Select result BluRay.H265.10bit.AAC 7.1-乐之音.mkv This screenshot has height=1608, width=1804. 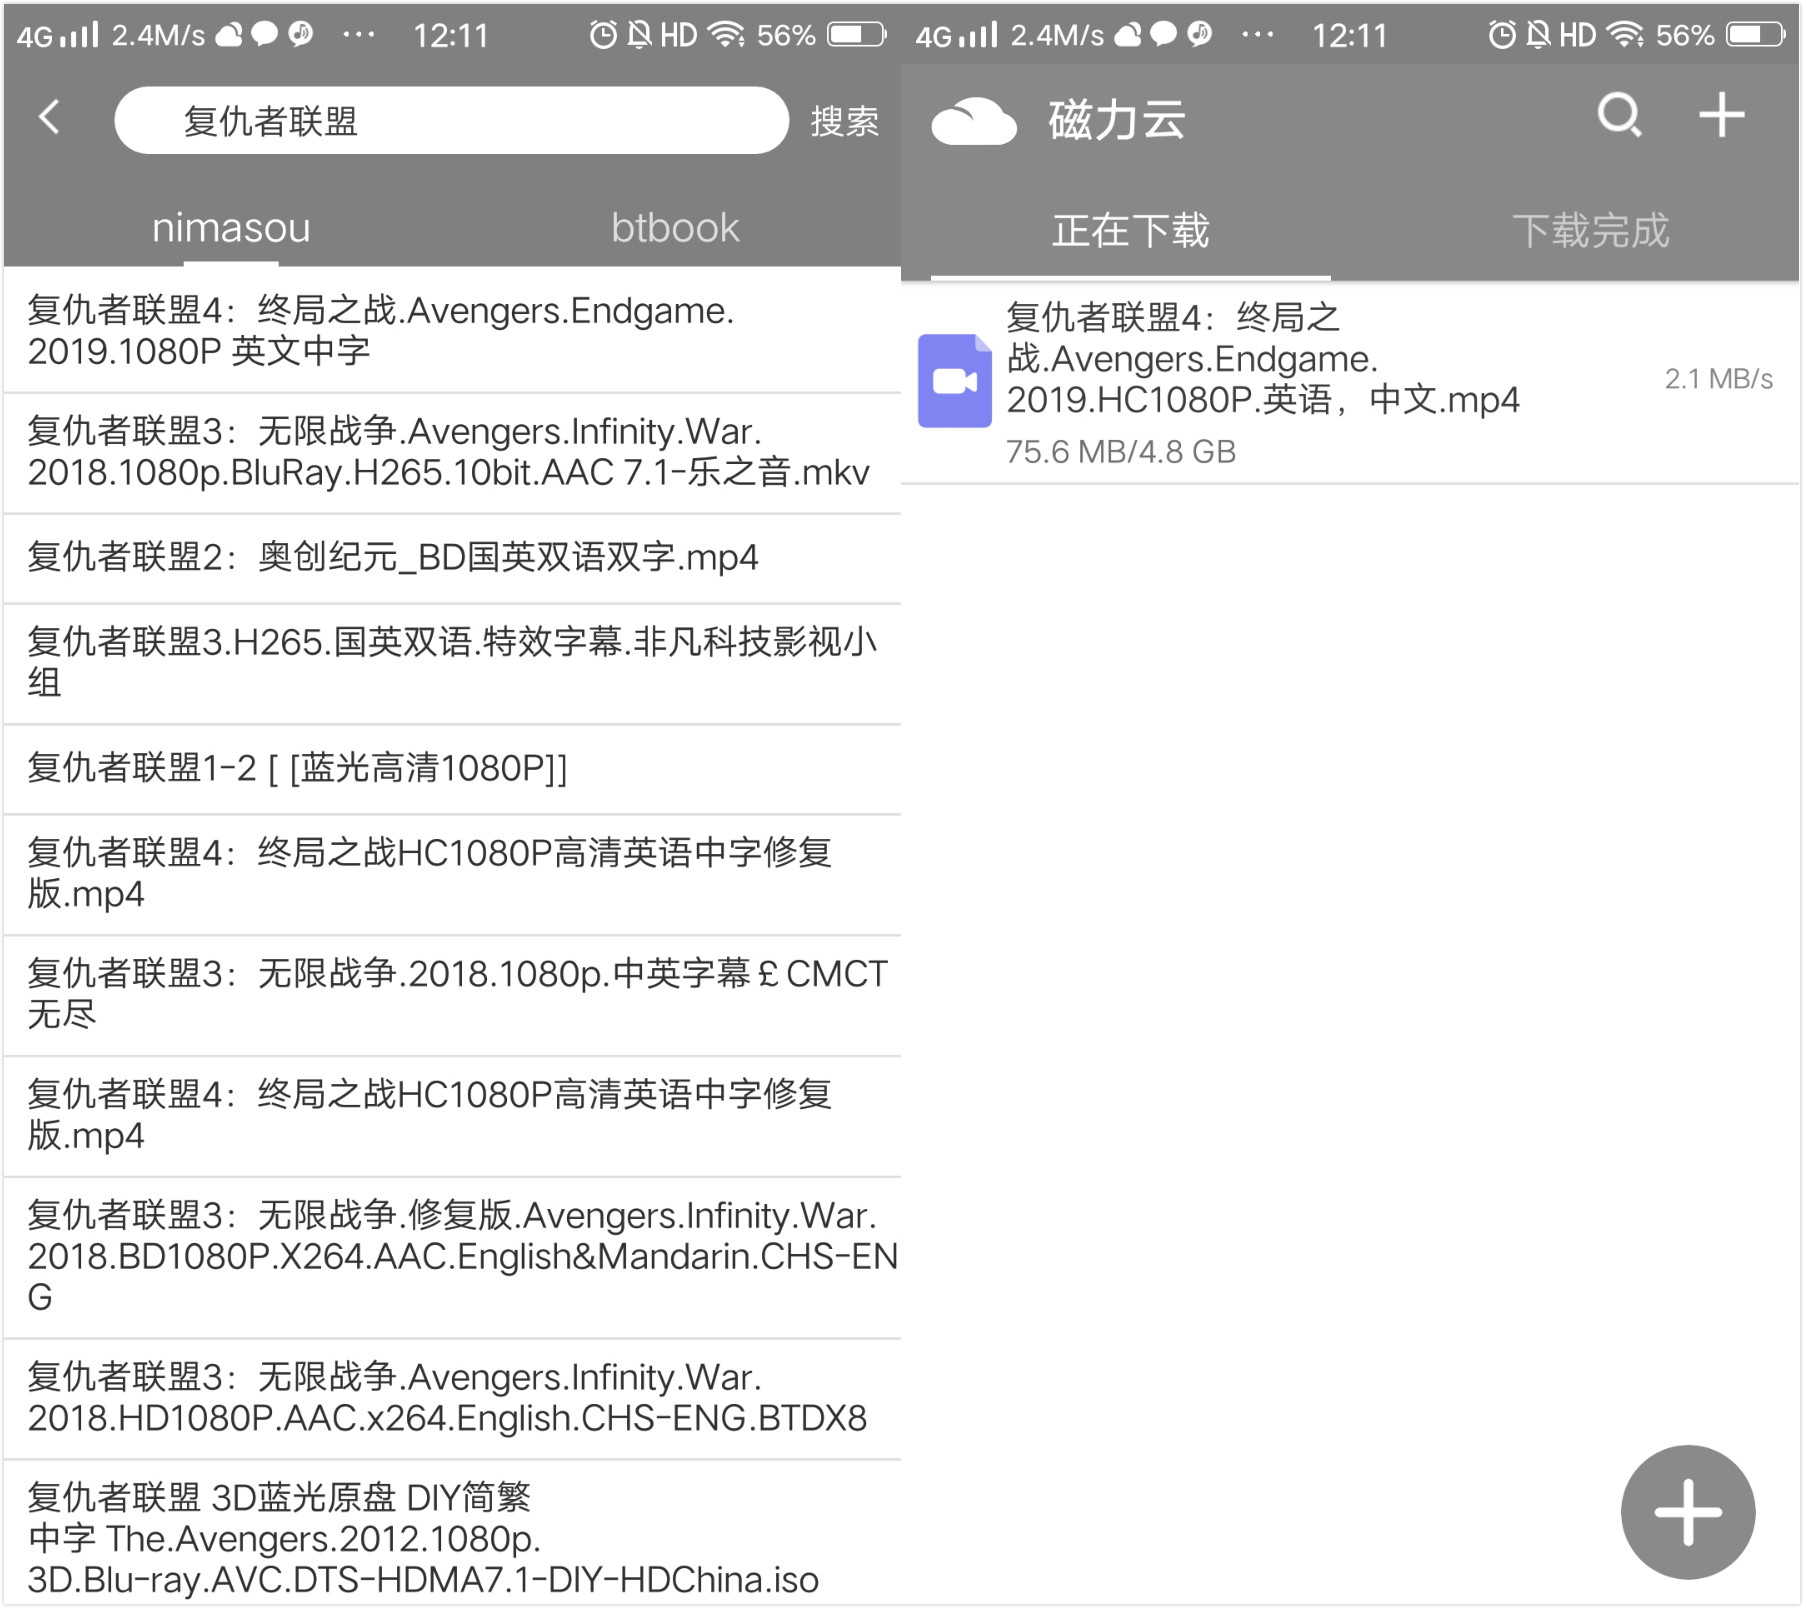click(x=452, y=452)
